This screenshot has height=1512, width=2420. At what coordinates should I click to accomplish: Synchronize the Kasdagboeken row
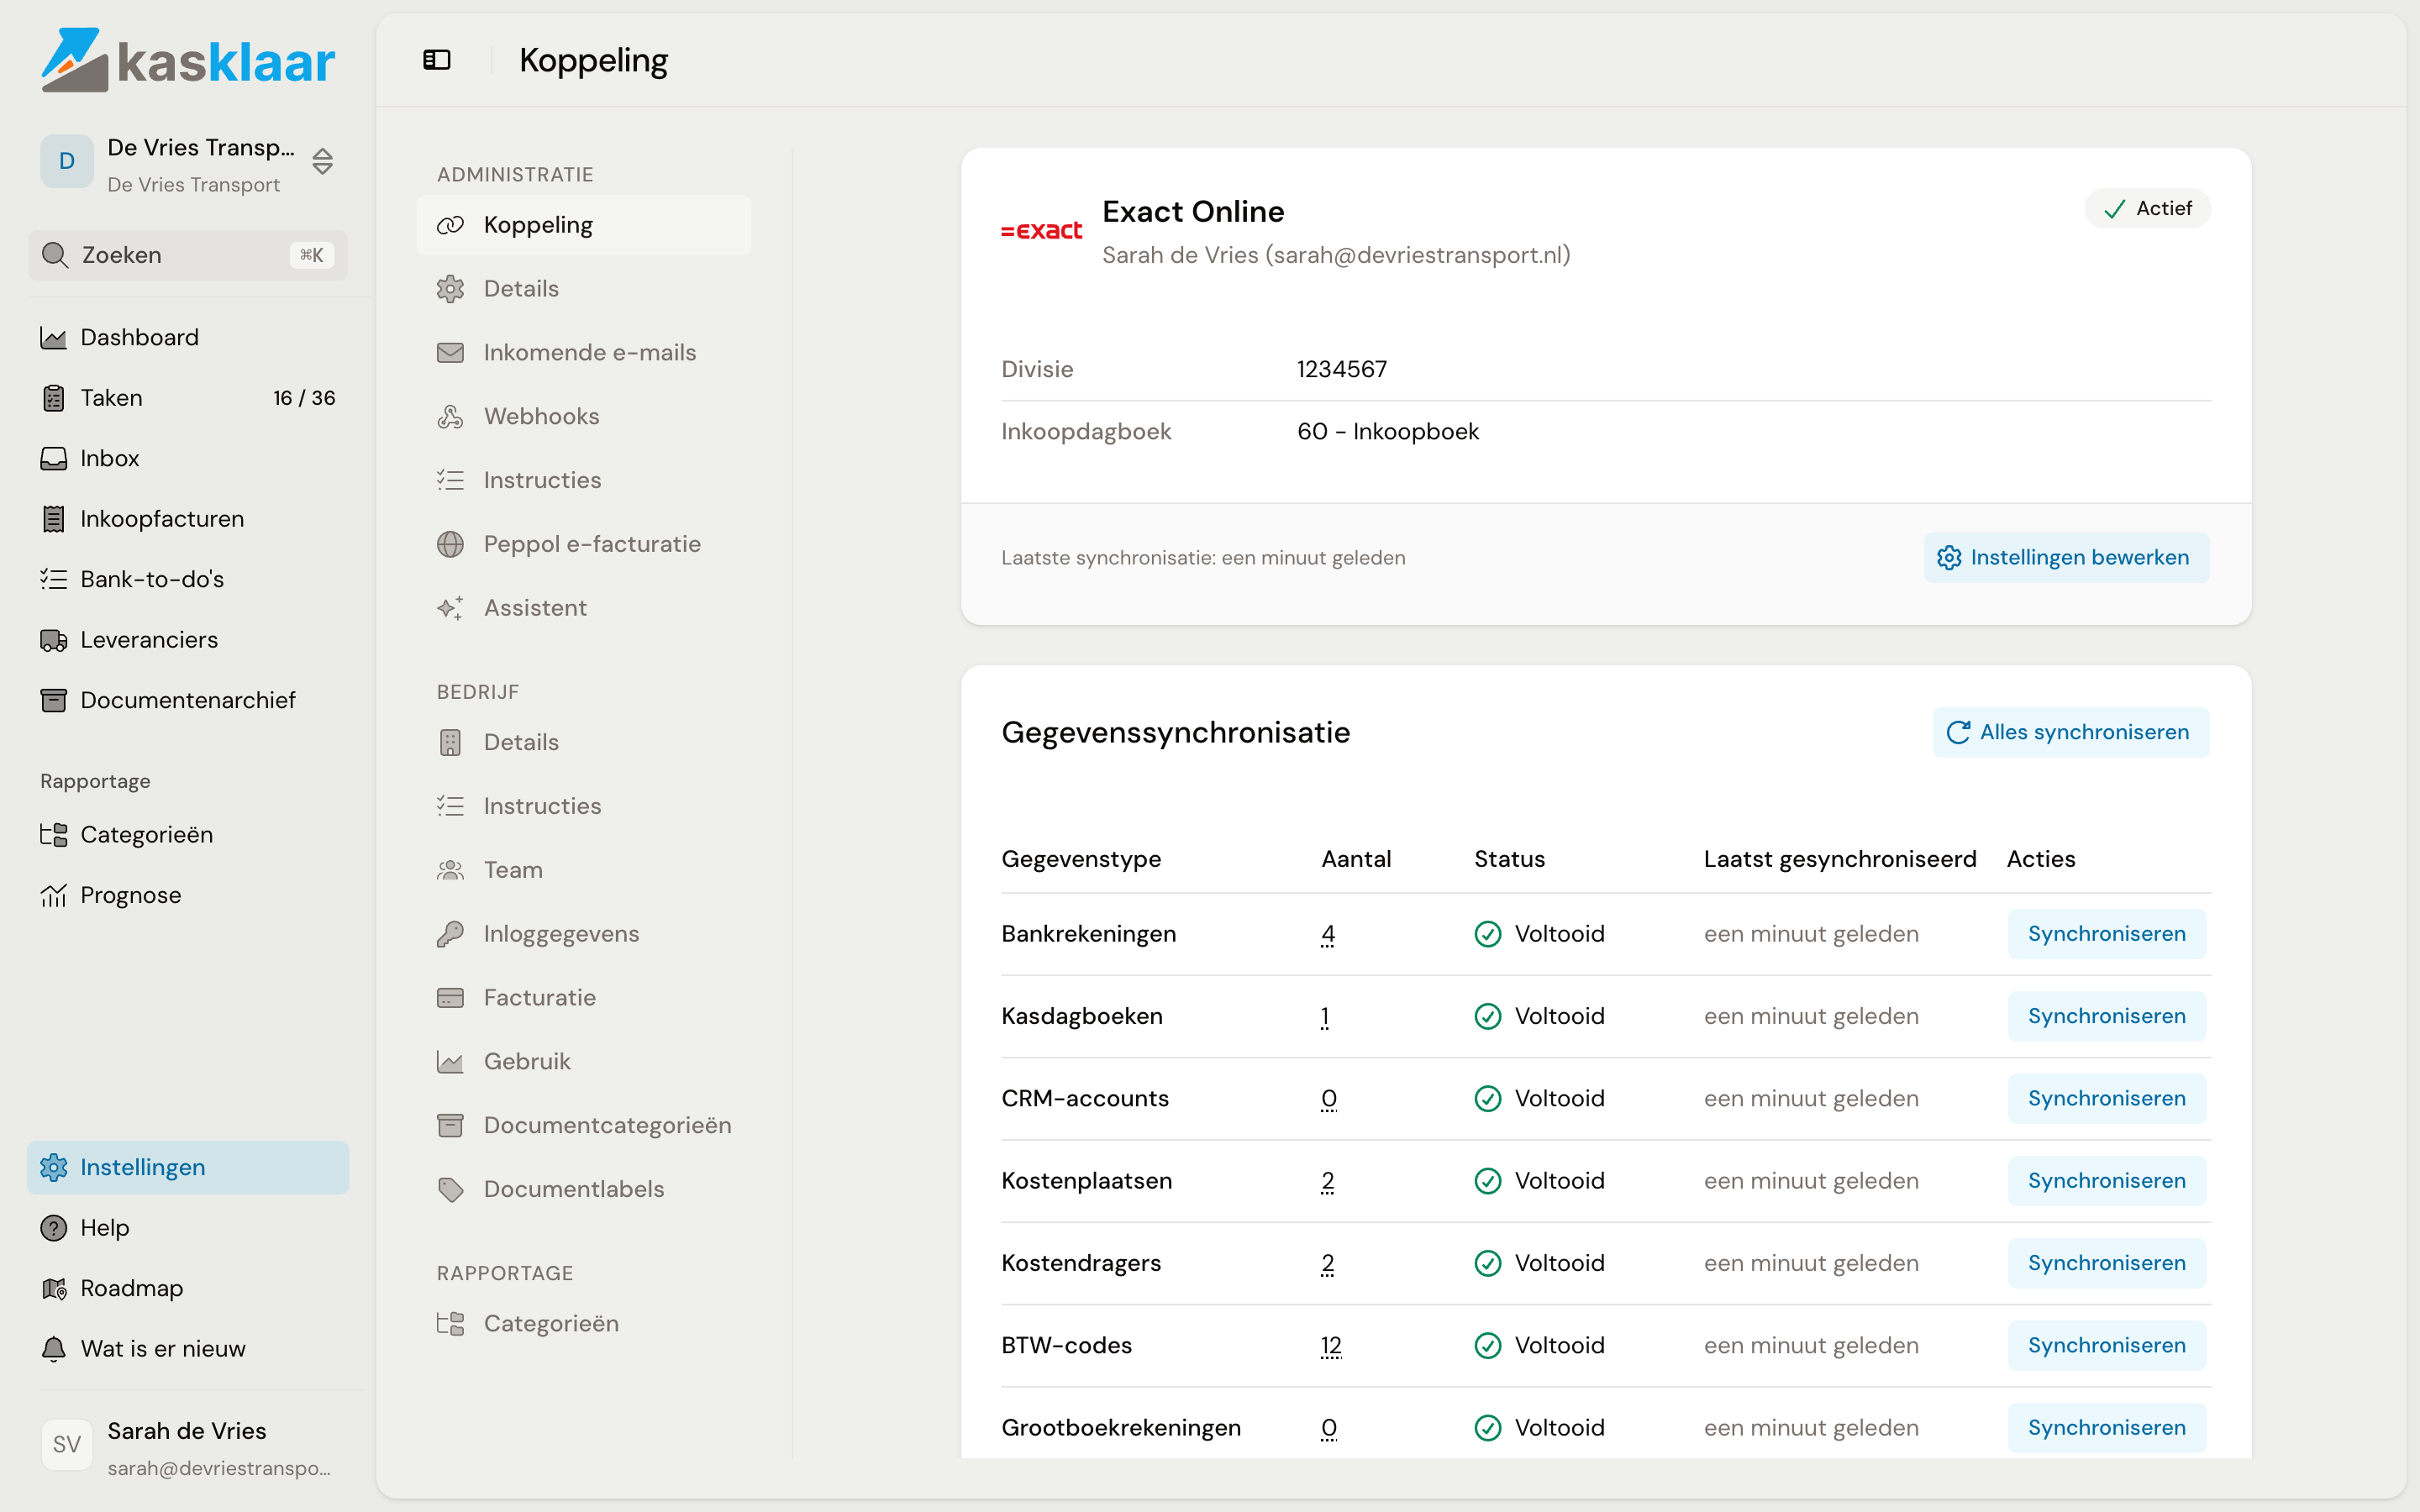[x=2106, y=1016]
